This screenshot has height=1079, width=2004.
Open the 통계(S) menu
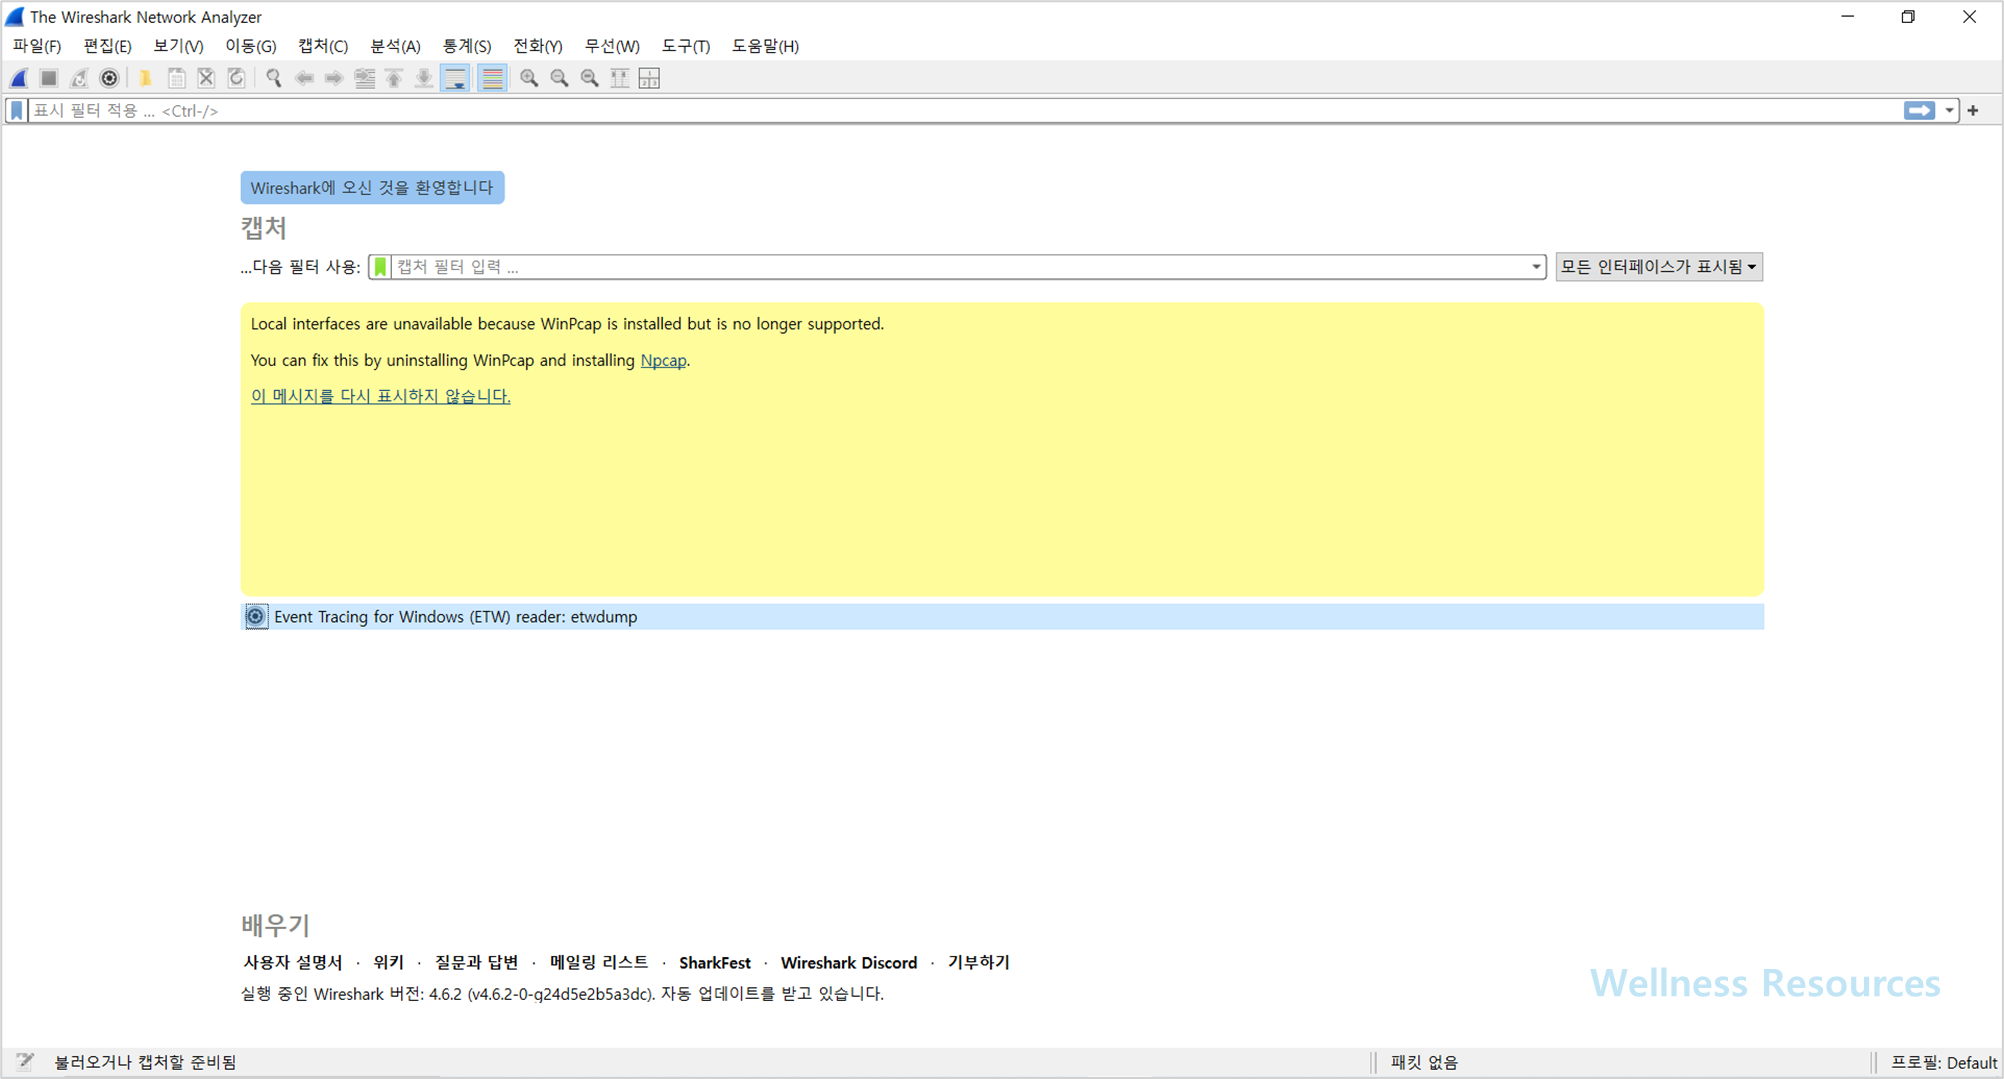467,46
